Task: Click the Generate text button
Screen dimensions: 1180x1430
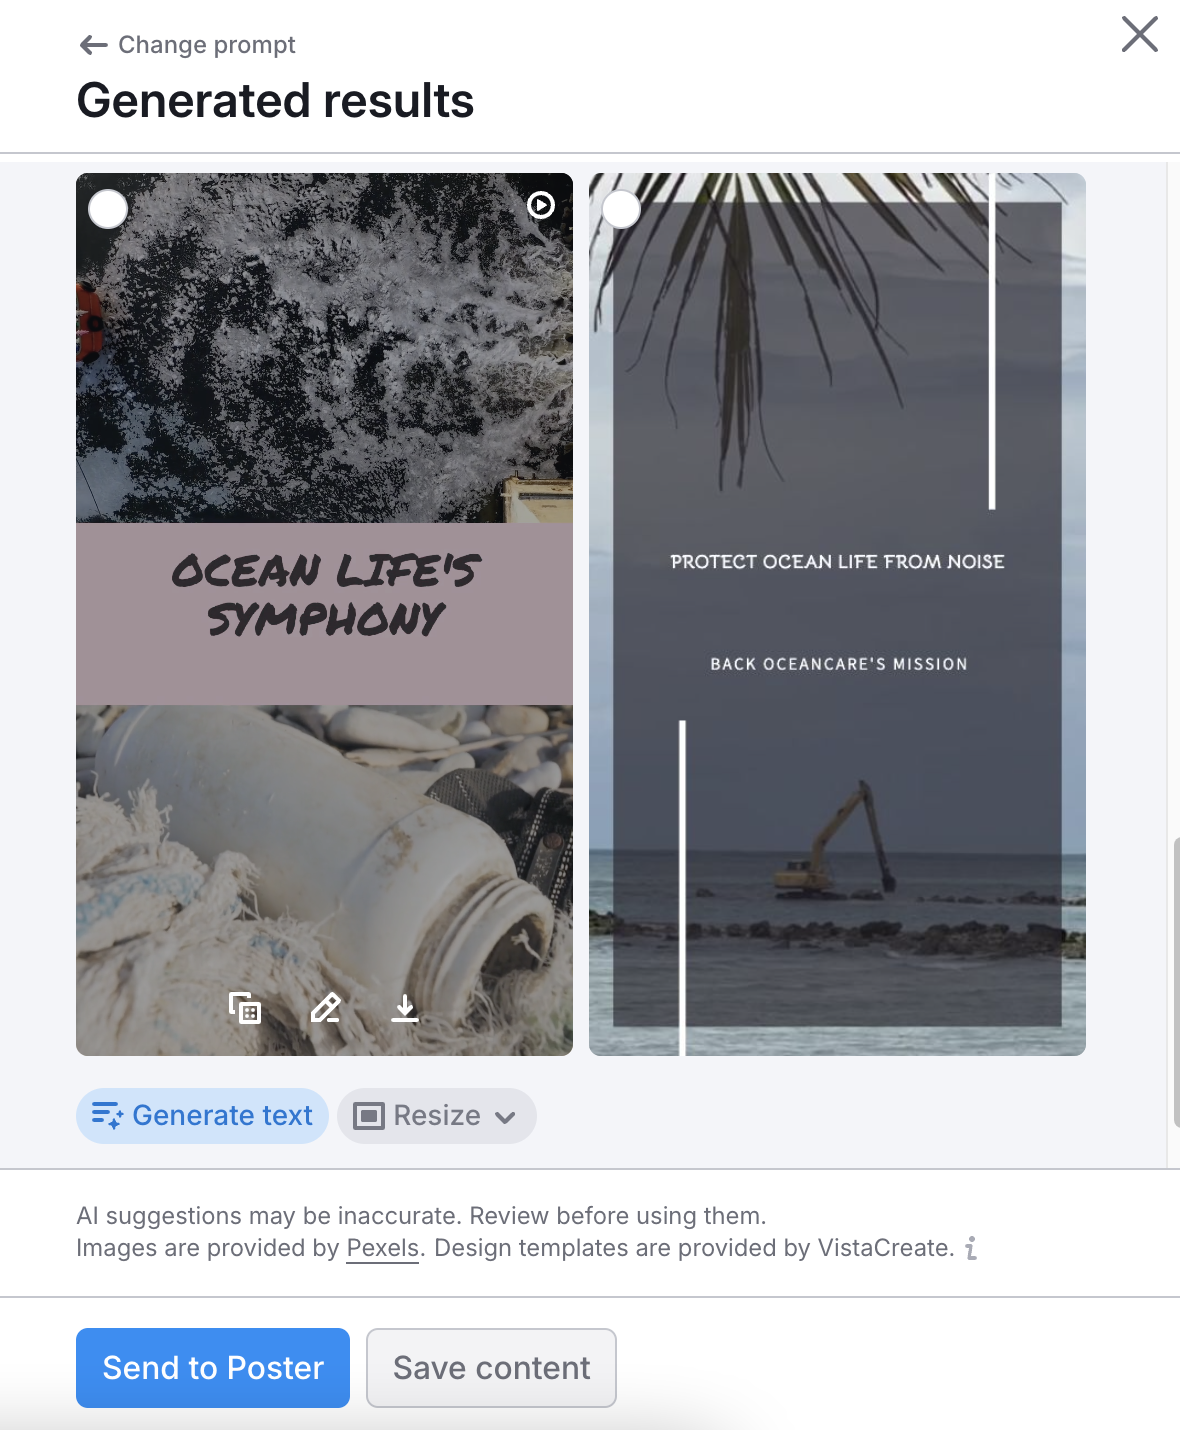Action: click(x=202, y=1116)
